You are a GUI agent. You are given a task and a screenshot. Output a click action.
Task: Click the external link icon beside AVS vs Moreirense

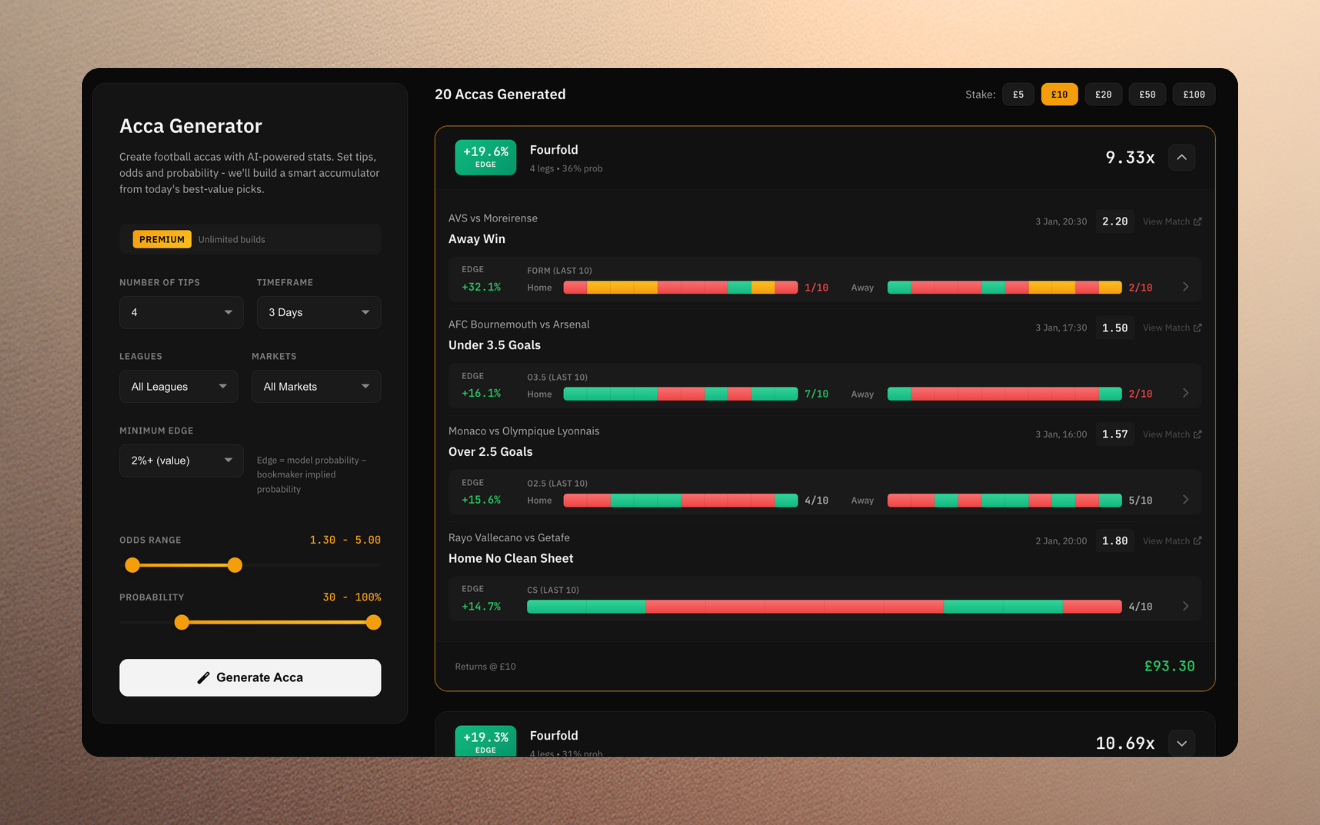tap(1196, 221)
